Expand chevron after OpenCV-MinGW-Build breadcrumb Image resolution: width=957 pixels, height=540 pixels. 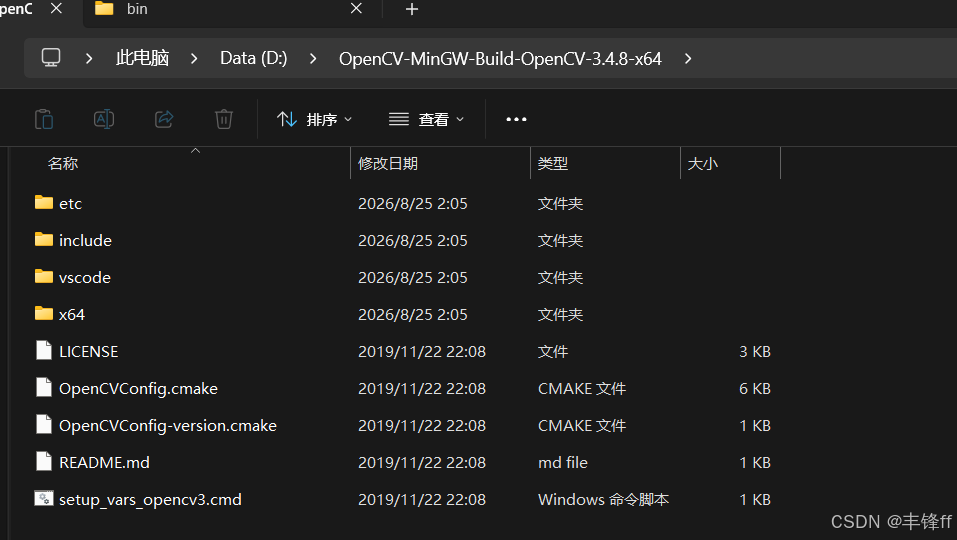[688, 59]
